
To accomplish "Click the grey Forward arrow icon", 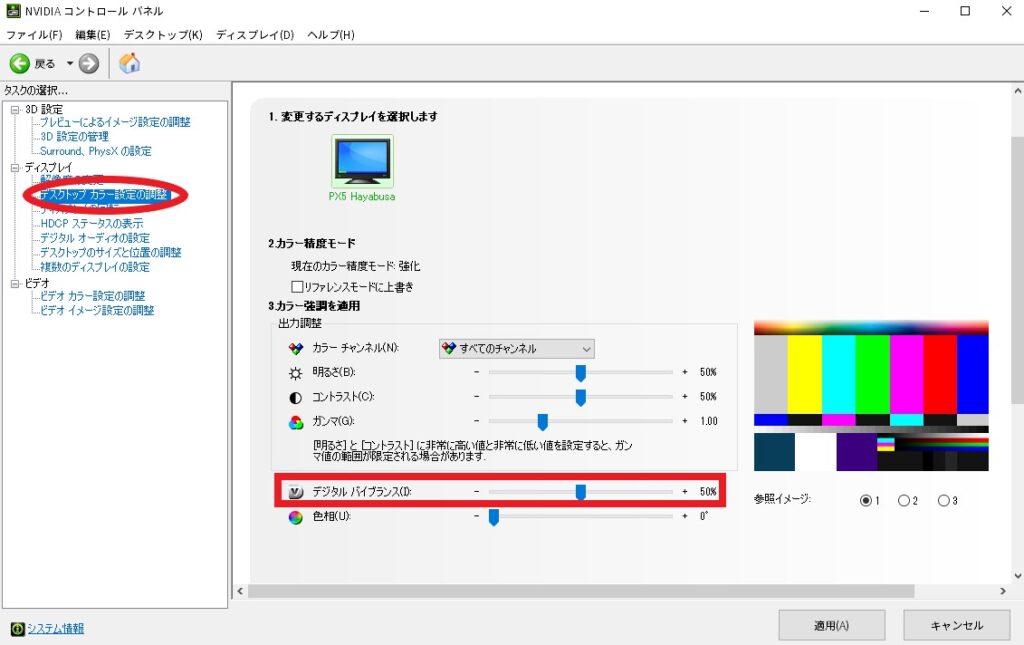I will [x=89, y=63].
